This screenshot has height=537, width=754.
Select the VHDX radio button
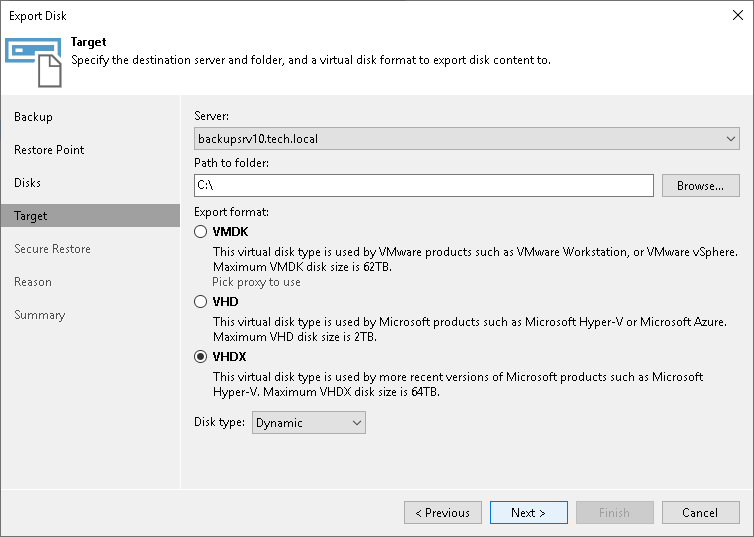201,357
